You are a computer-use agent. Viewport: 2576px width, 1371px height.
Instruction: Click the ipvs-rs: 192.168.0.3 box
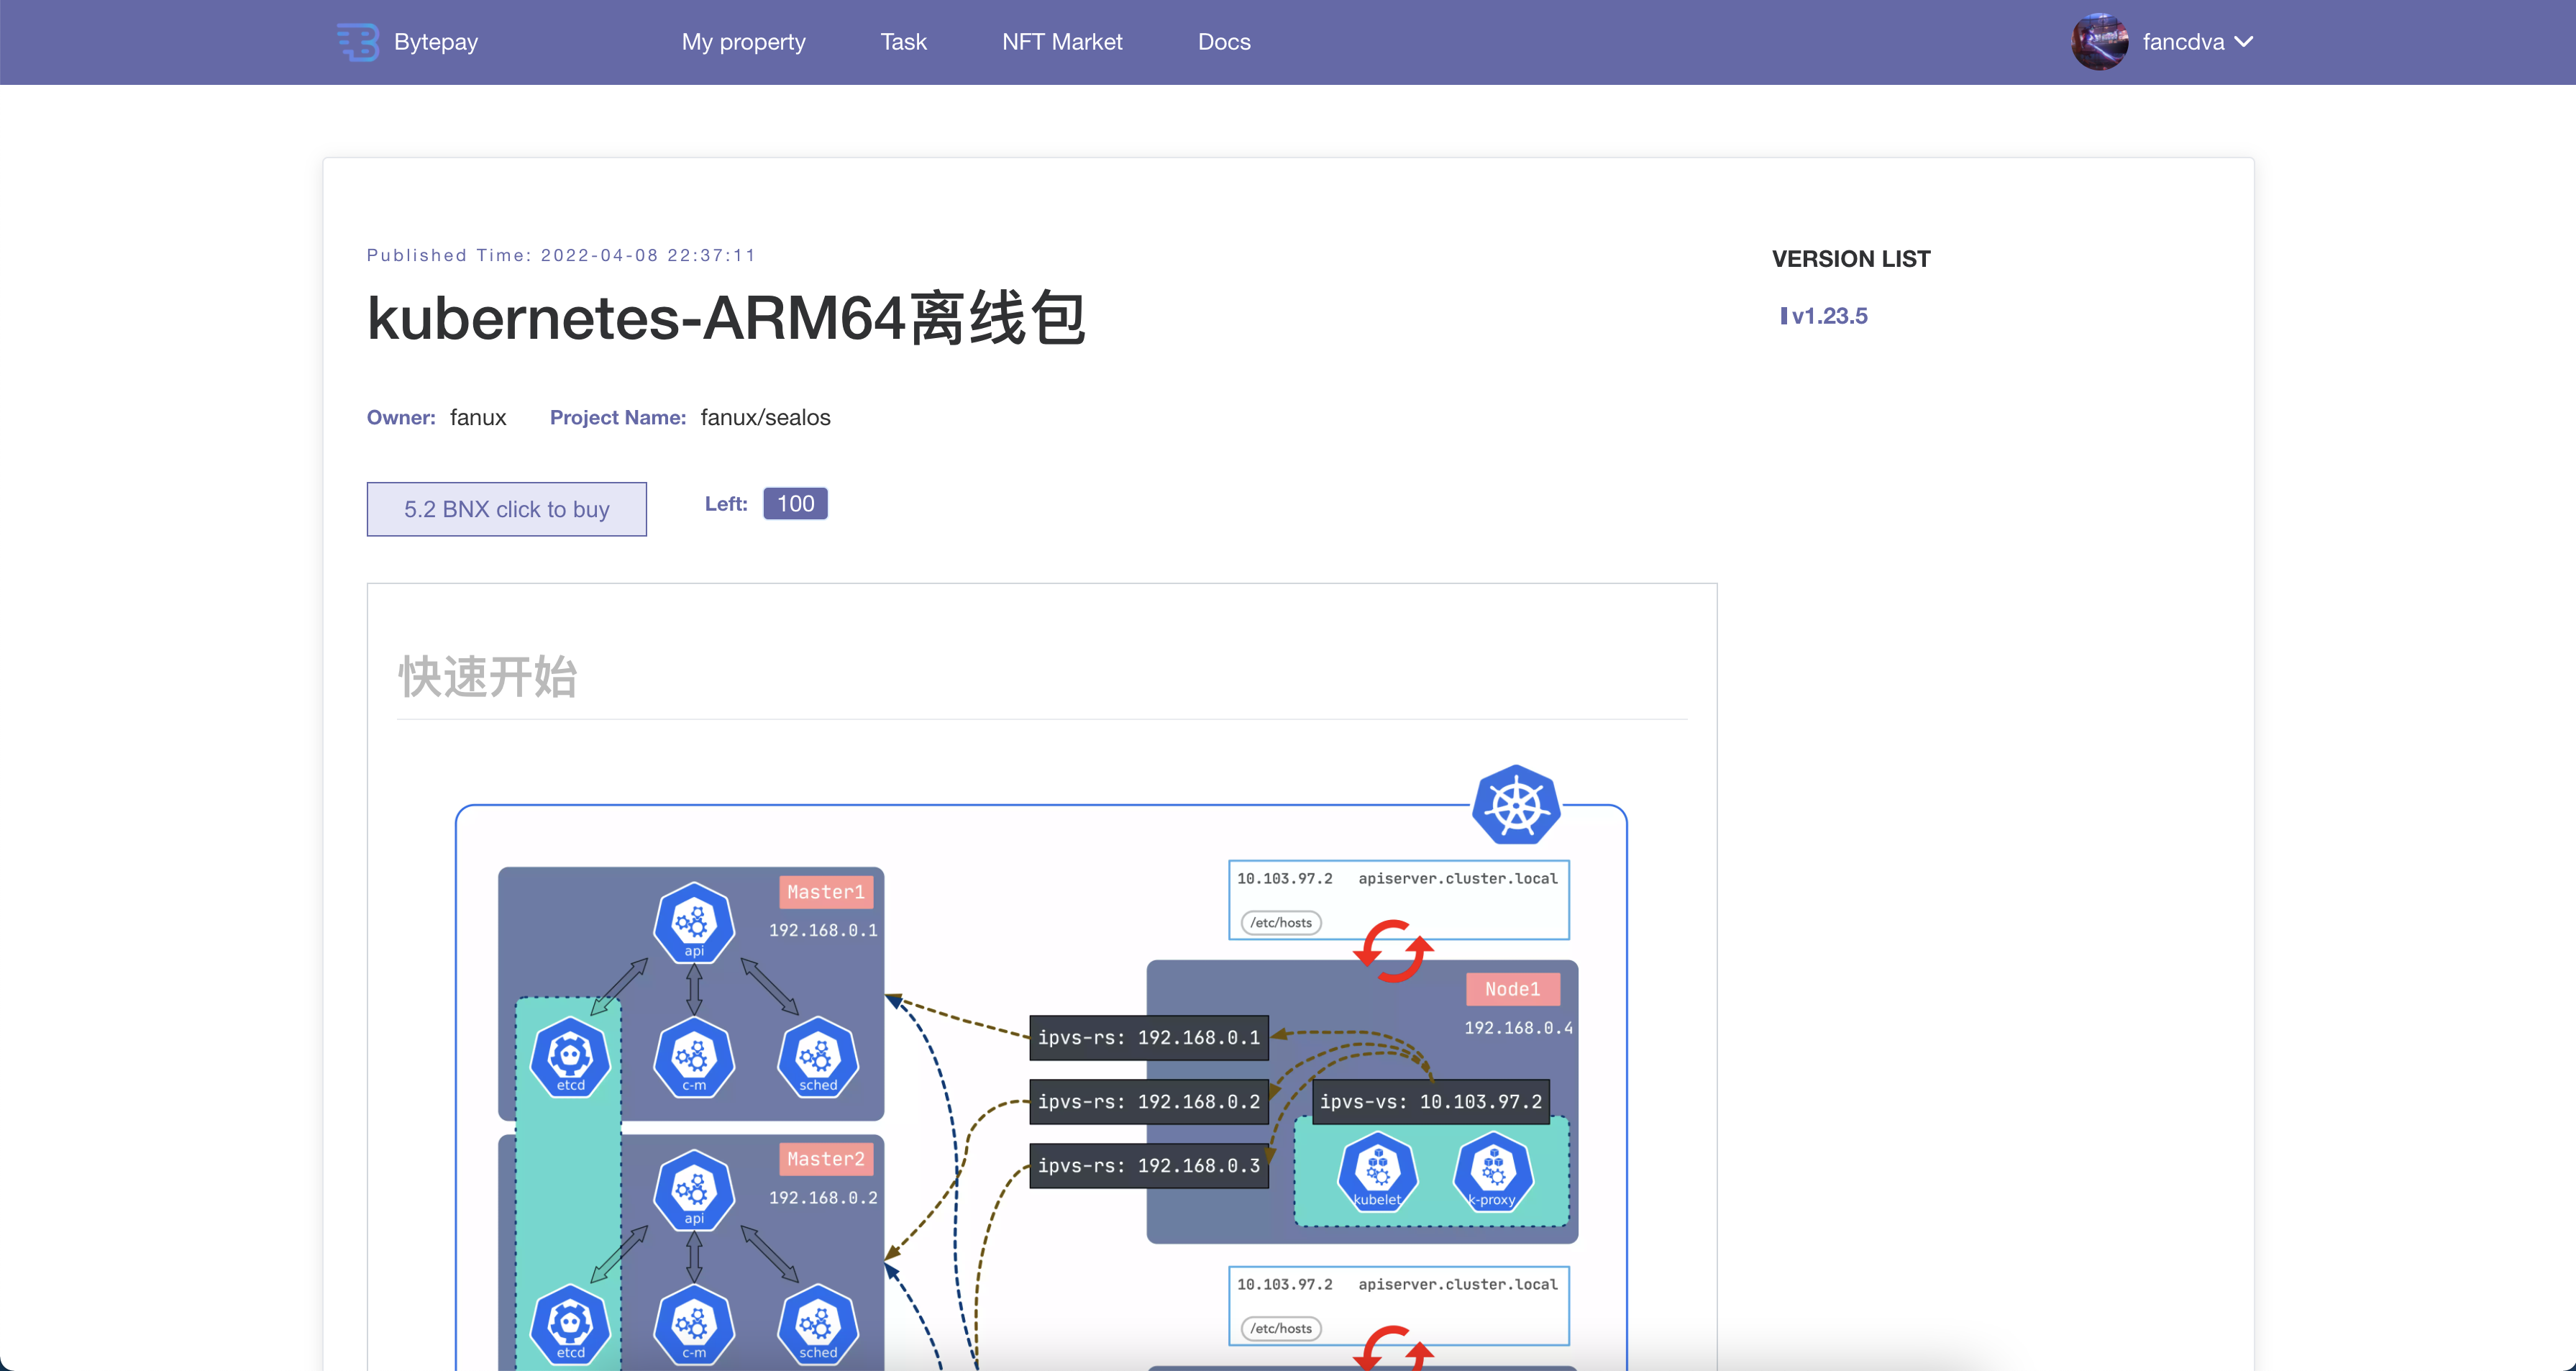tap(1149, 1165)
